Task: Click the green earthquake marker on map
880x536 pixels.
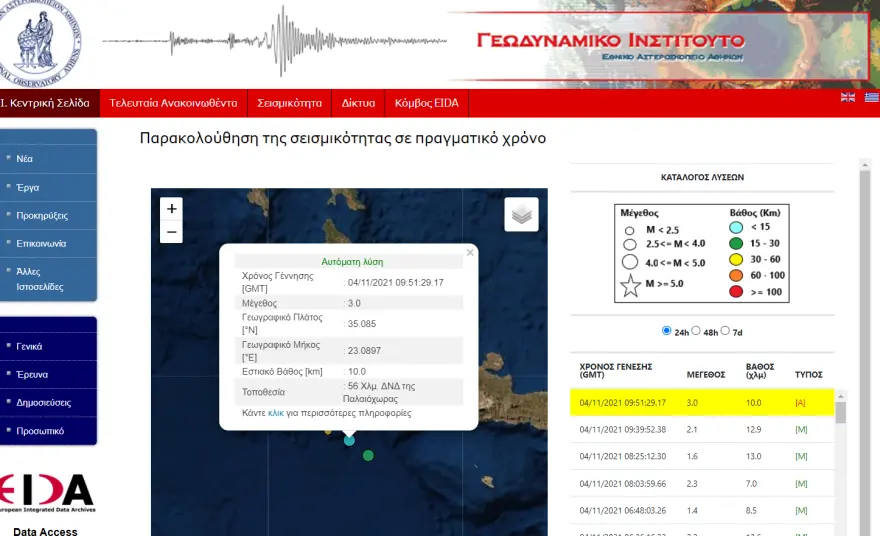Action: [x=368, y=455]
